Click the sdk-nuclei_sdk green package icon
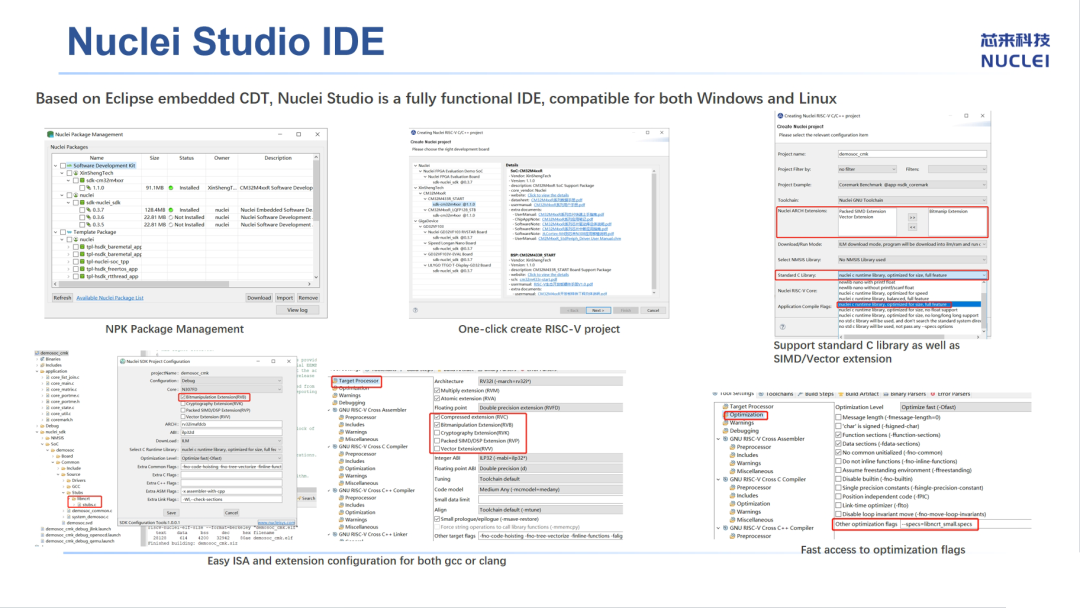 pos(82,202)
